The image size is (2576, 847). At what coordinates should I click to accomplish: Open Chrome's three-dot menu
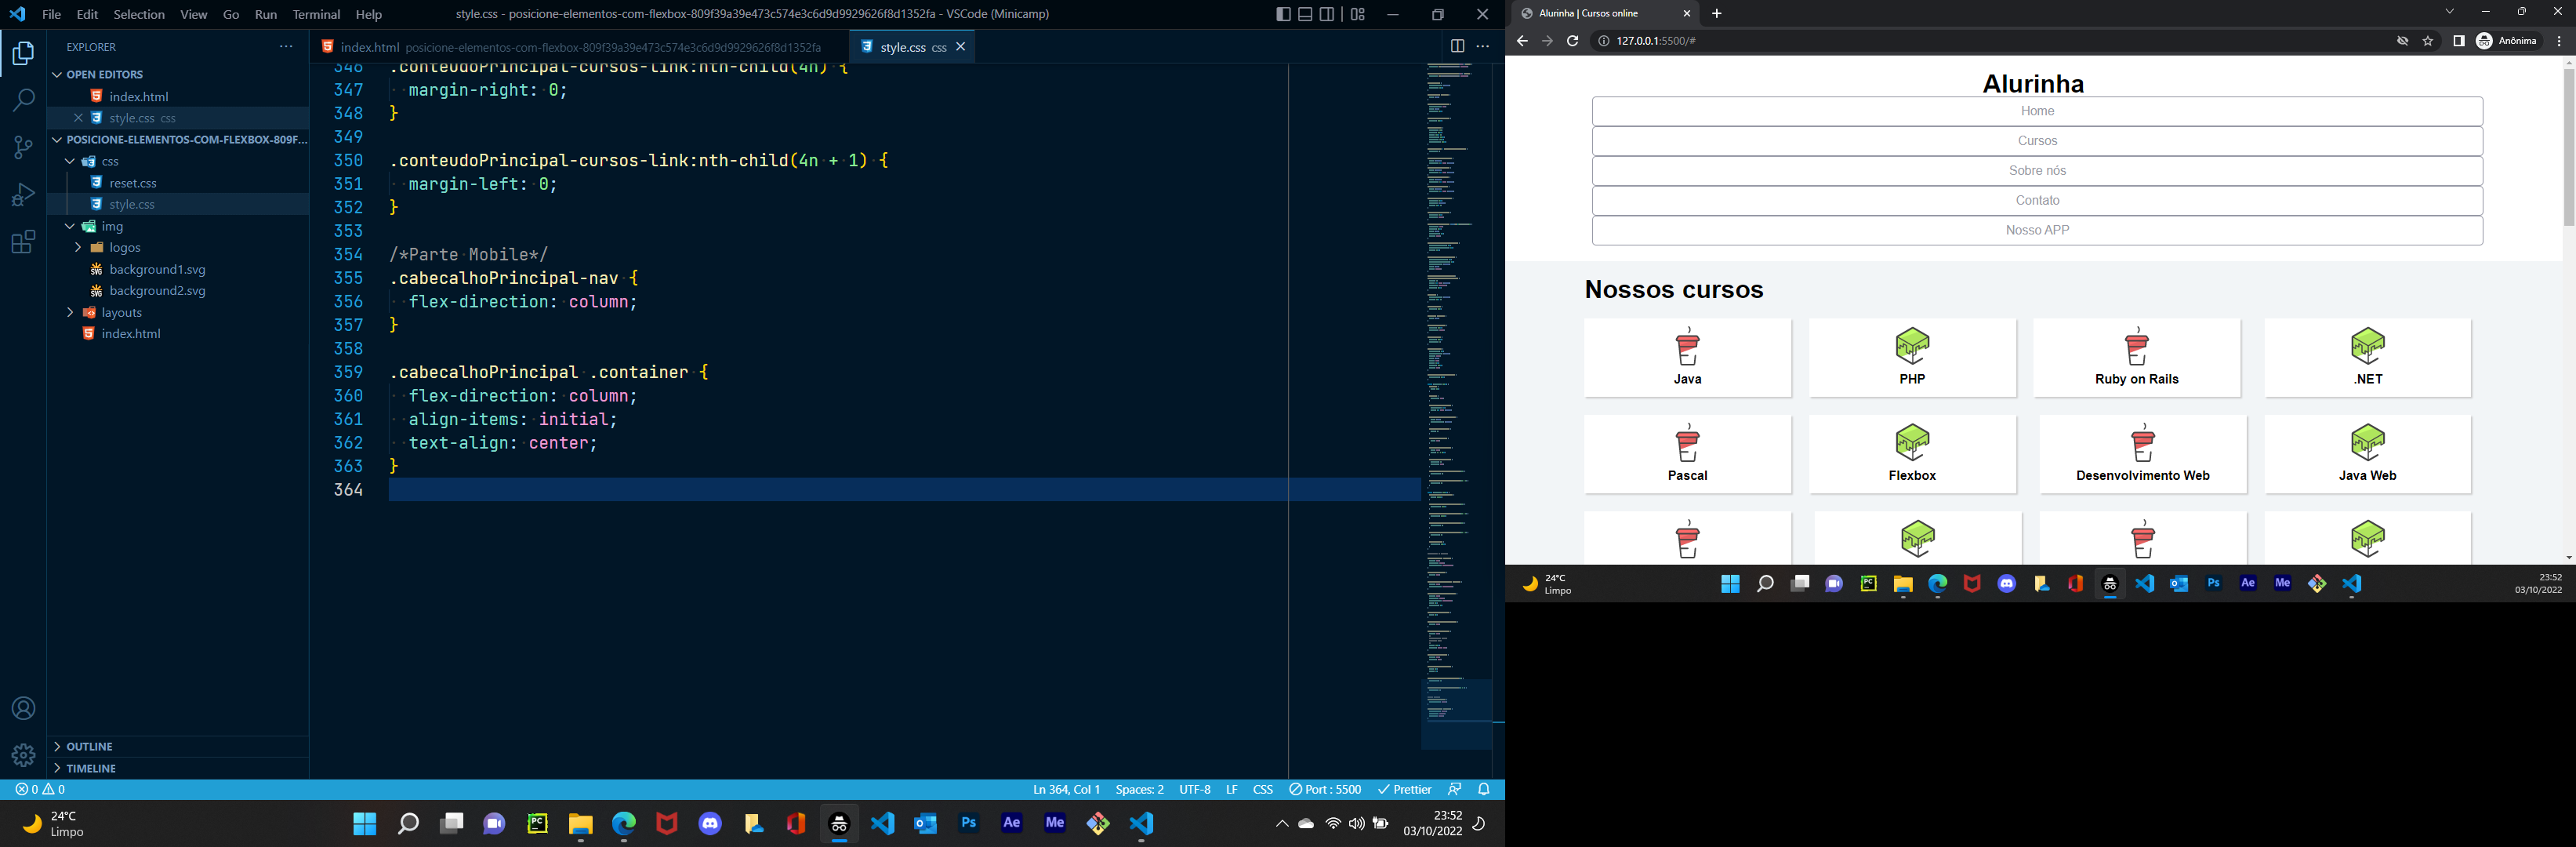tap(2559, 41)
